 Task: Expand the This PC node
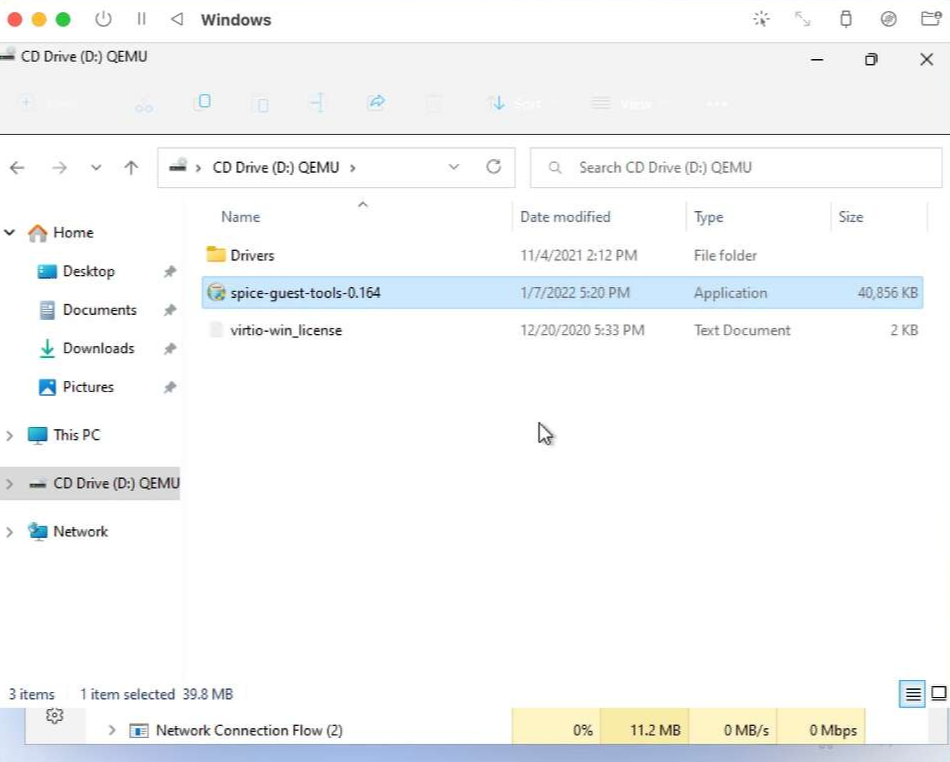[10, 436]
